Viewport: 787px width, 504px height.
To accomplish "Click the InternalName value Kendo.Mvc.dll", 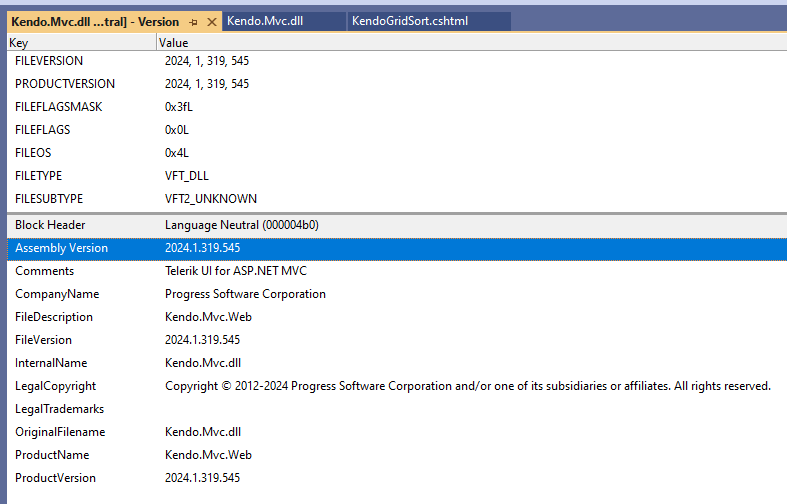I will coord(203,363).
